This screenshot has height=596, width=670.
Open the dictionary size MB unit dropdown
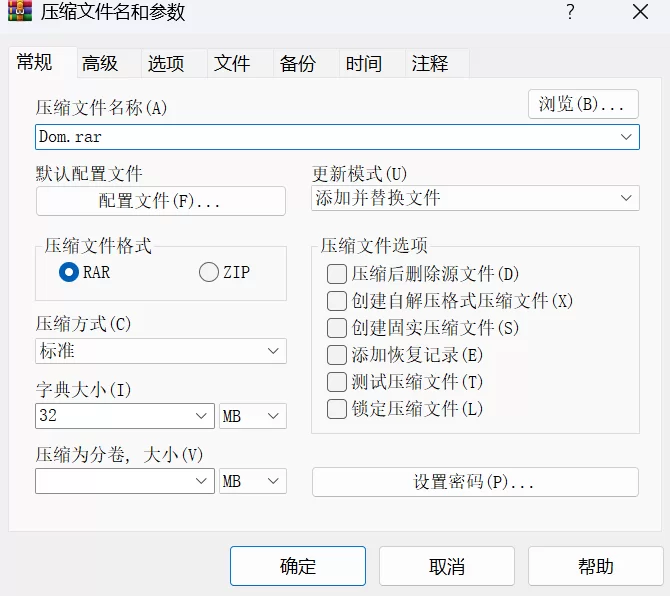[x=253, y=416]
